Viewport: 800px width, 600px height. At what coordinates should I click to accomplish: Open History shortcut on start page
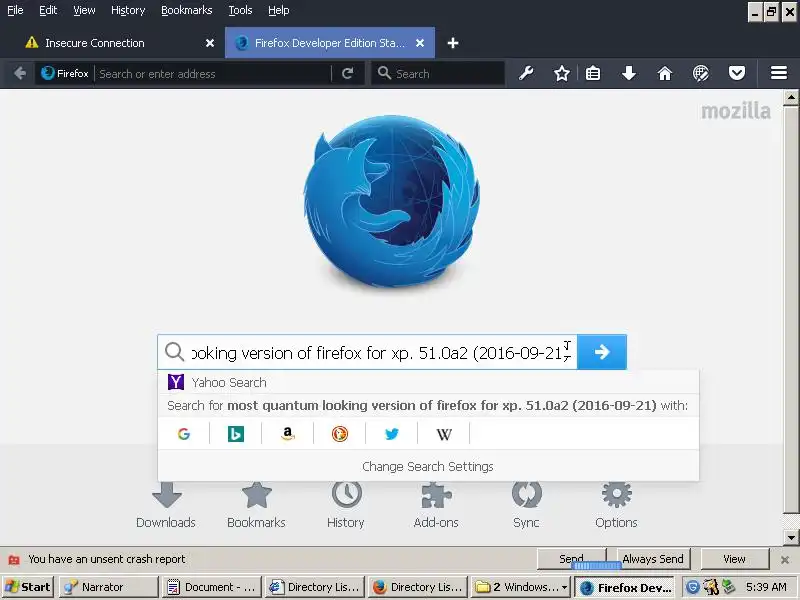[346, 506]
